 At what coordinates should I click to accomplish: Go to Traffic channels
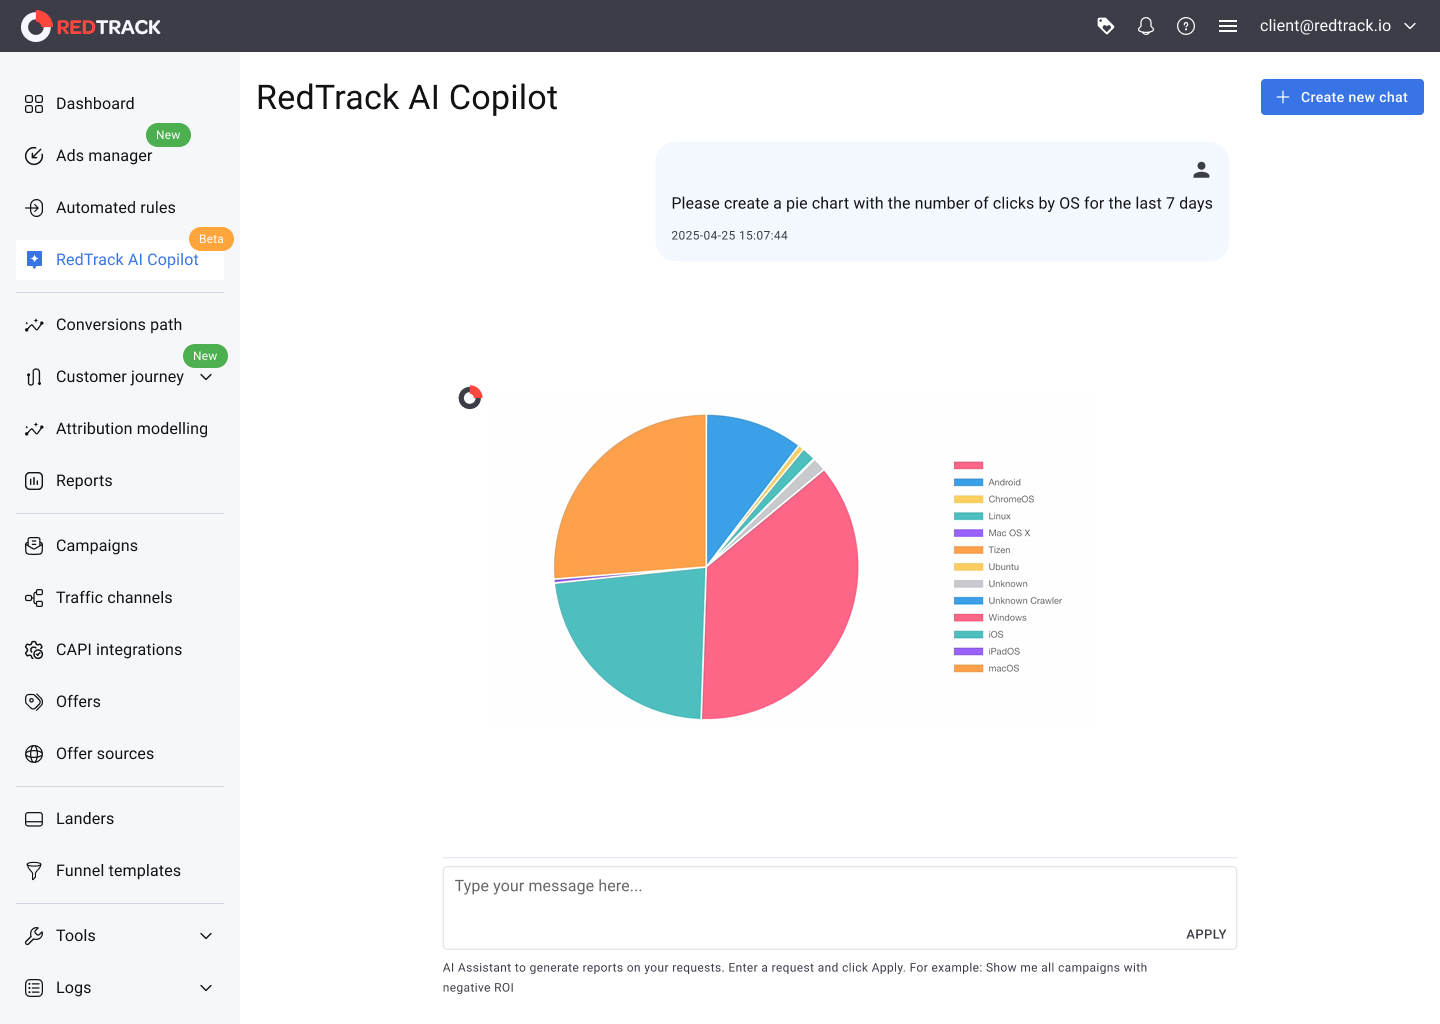[x=114, y=598]
